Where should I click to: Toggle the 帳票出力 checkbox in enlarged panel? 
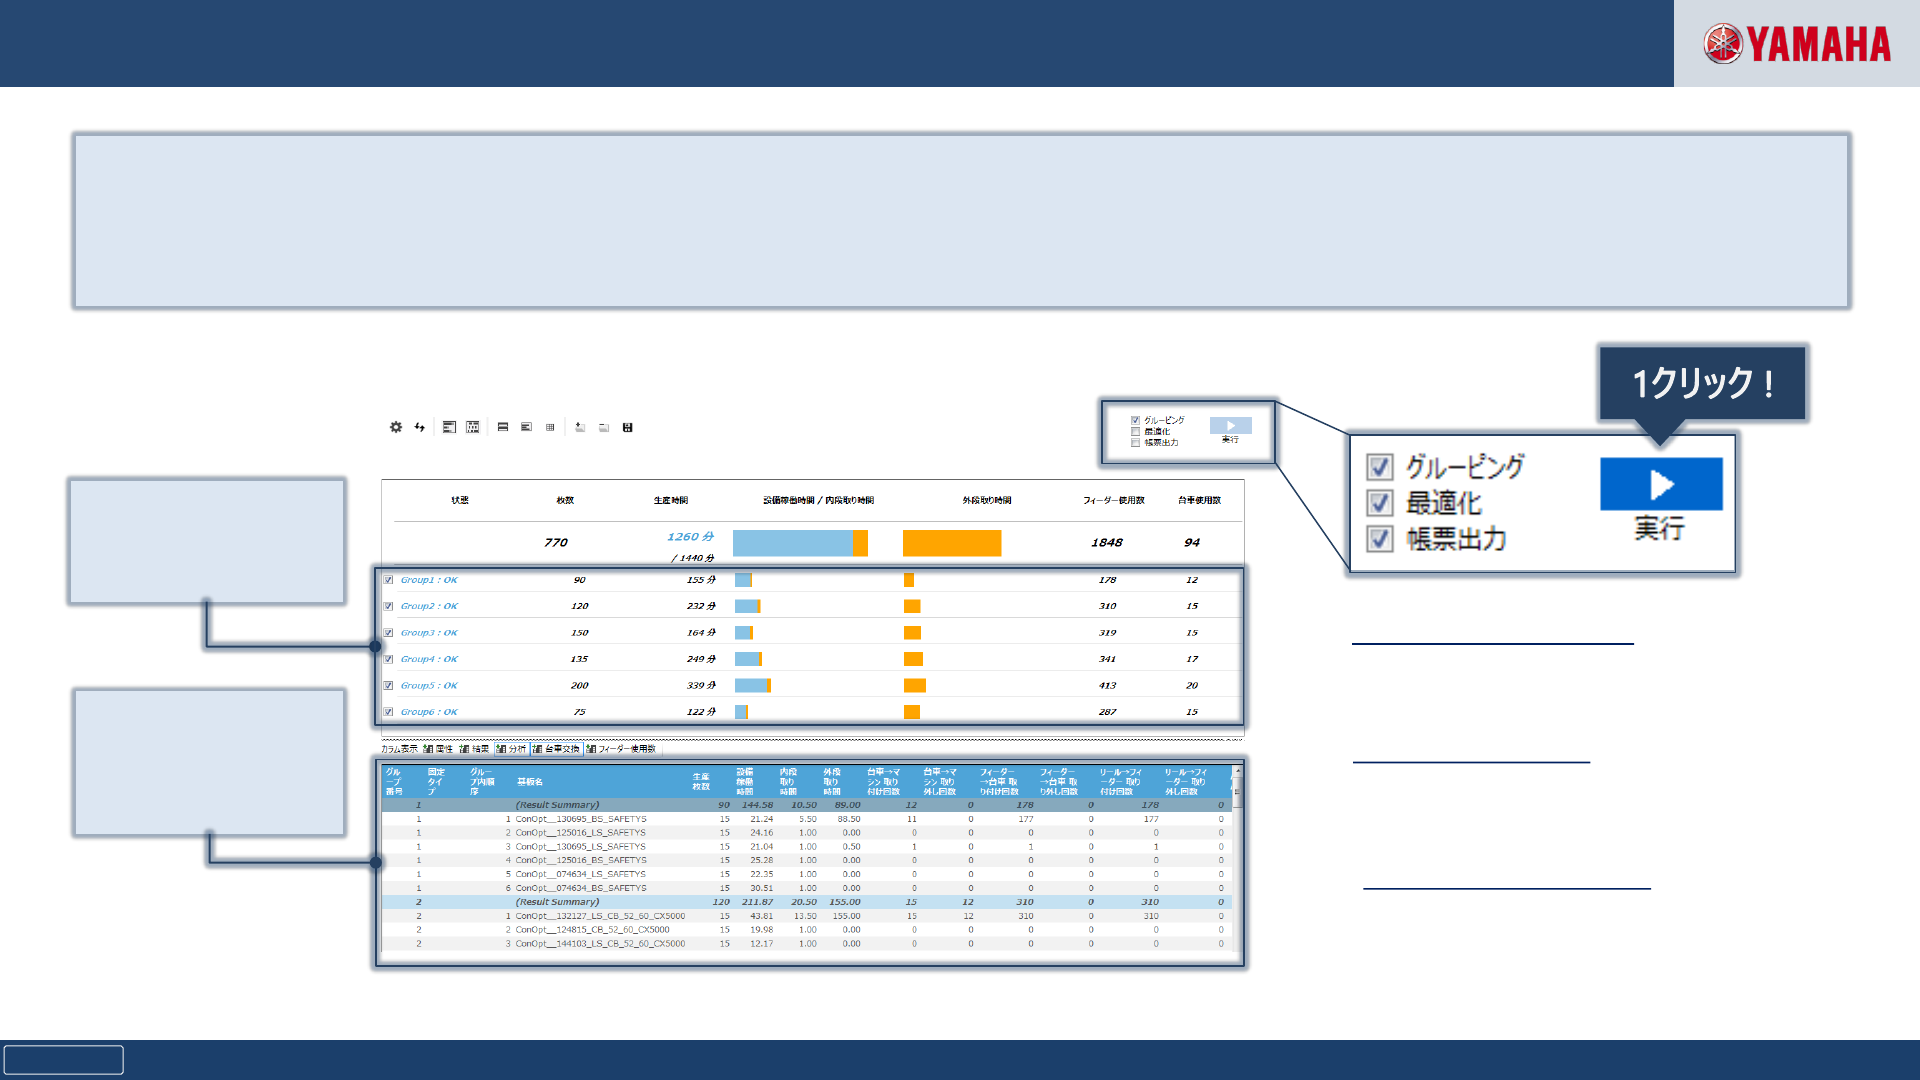(x=1380, y=539)
